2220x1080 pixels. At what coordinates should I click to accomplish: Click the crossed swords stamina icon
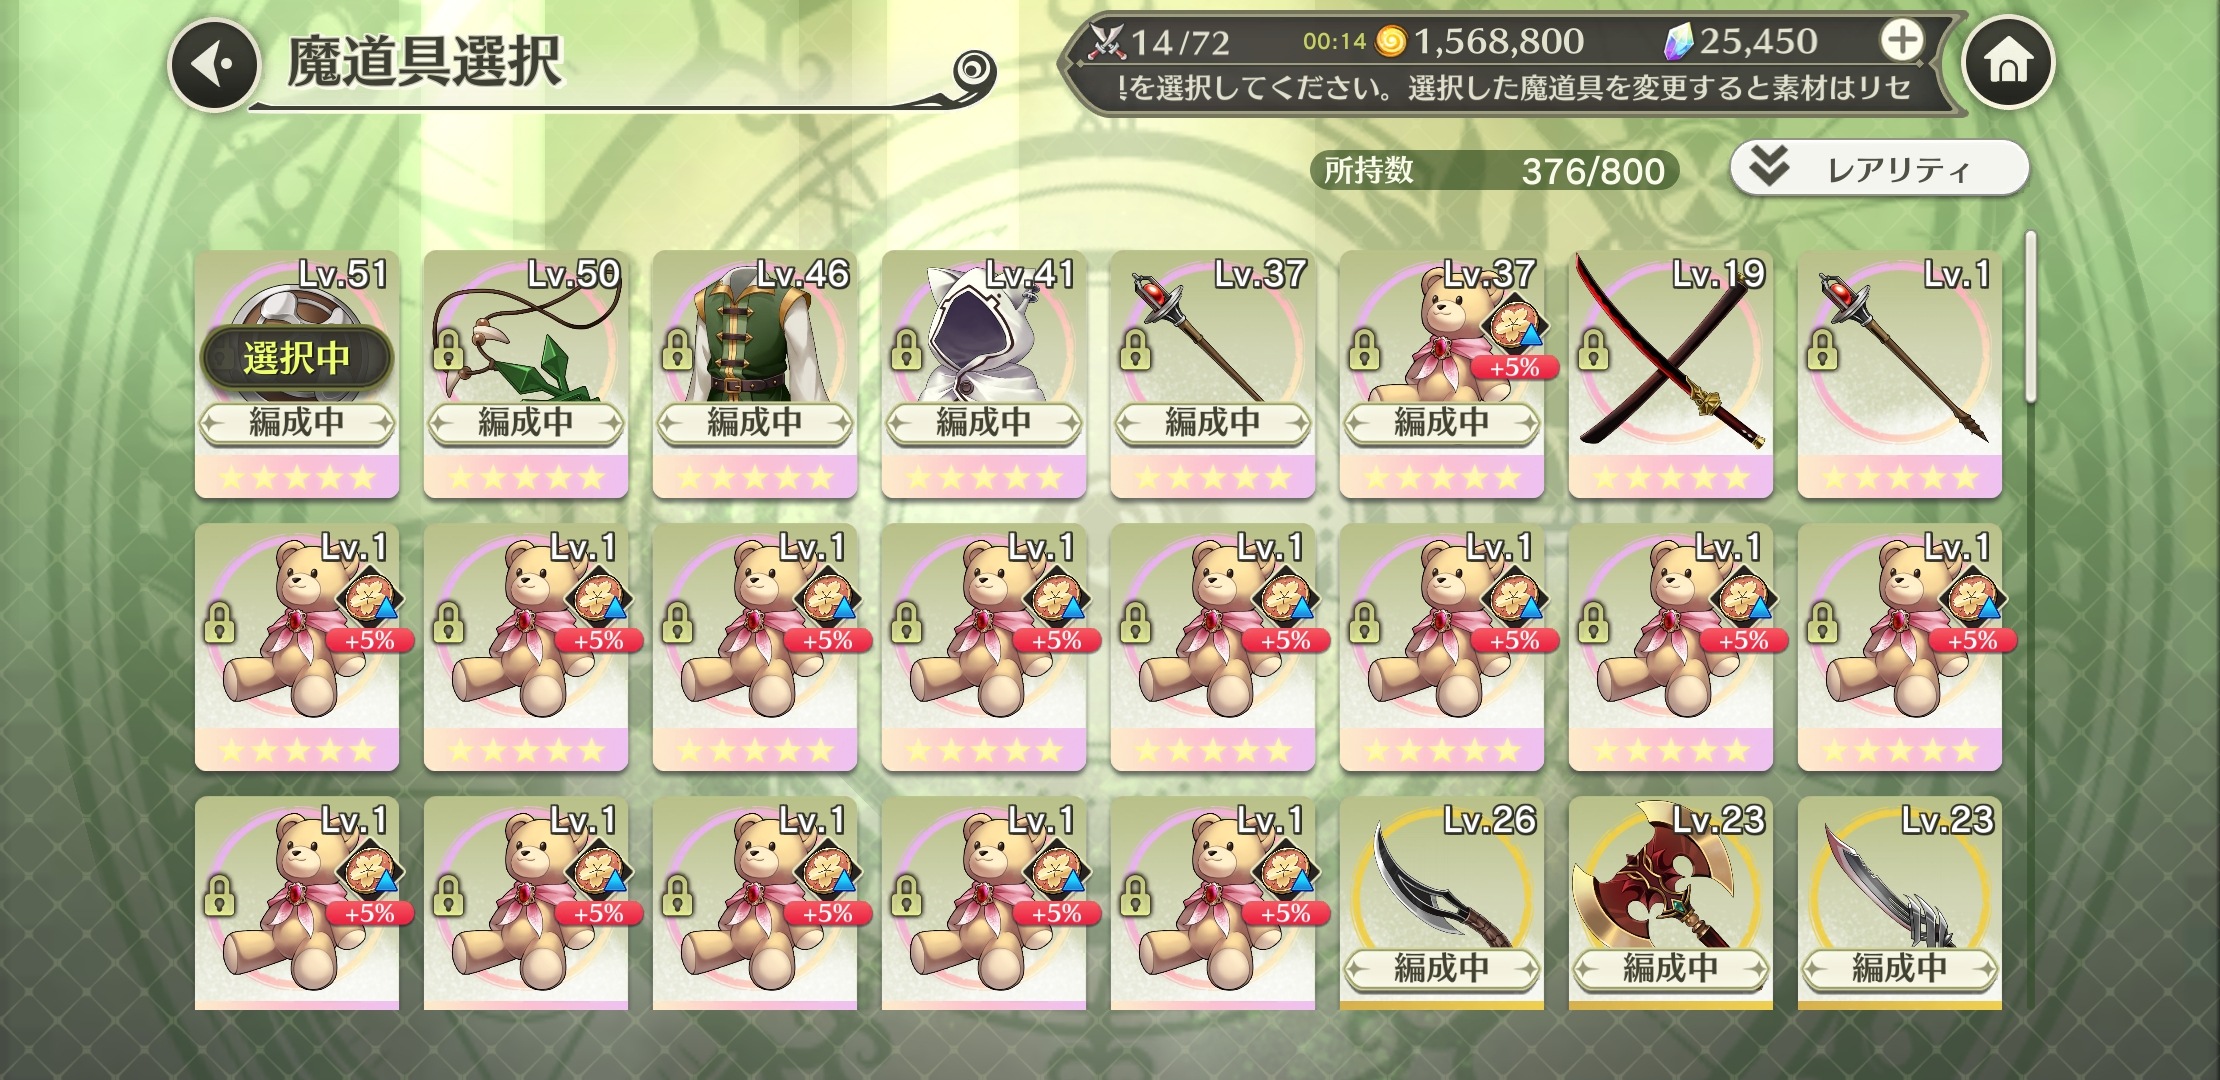1108,41
